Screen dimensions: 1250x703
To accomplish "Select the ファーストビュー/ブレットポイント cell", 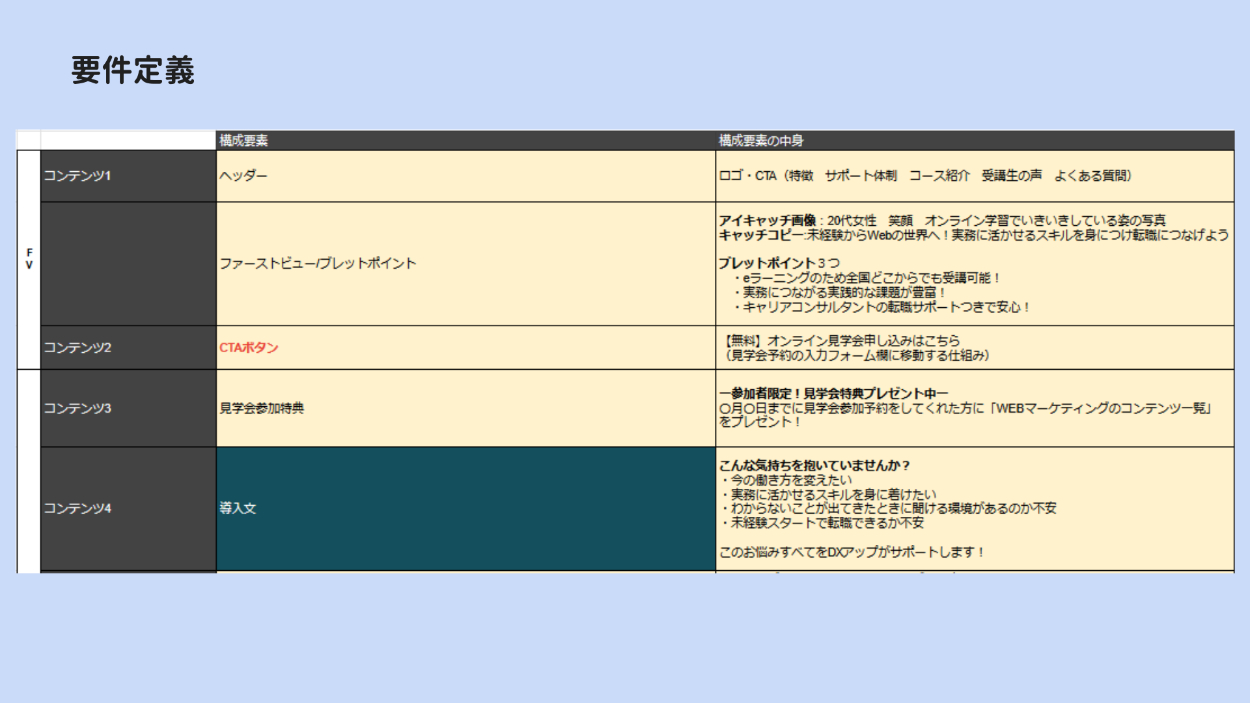I will [318, 264].
